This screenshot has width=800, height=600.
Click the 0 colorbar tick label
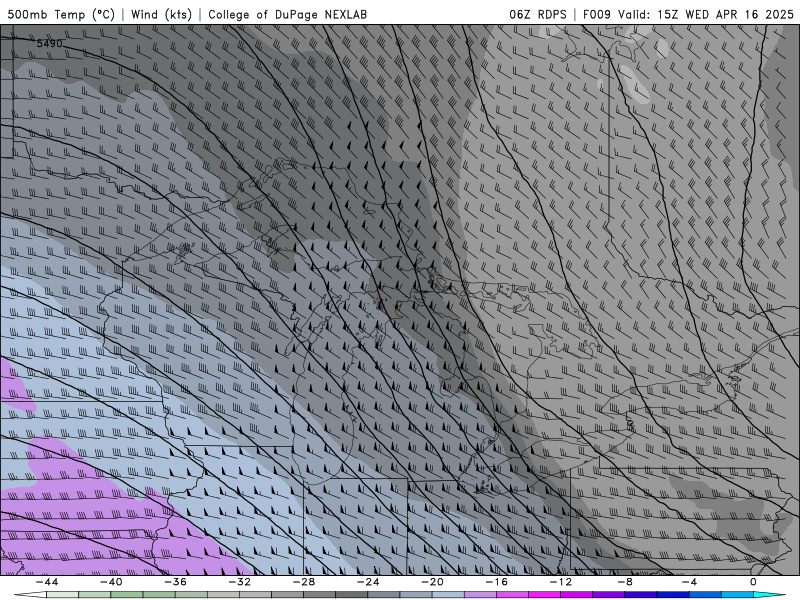coord(753,582)
